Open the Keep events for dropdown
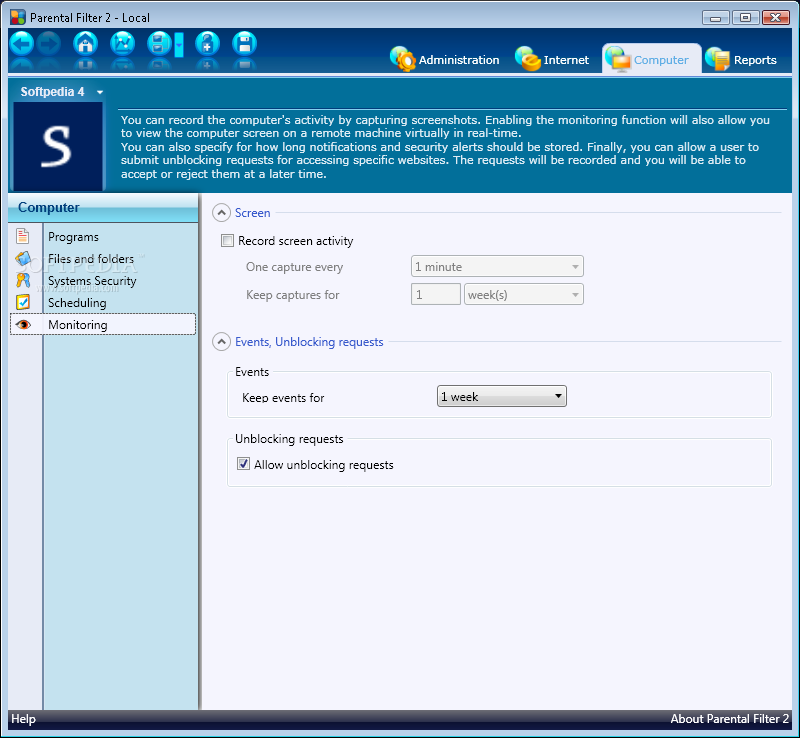 tap(502, 396)
